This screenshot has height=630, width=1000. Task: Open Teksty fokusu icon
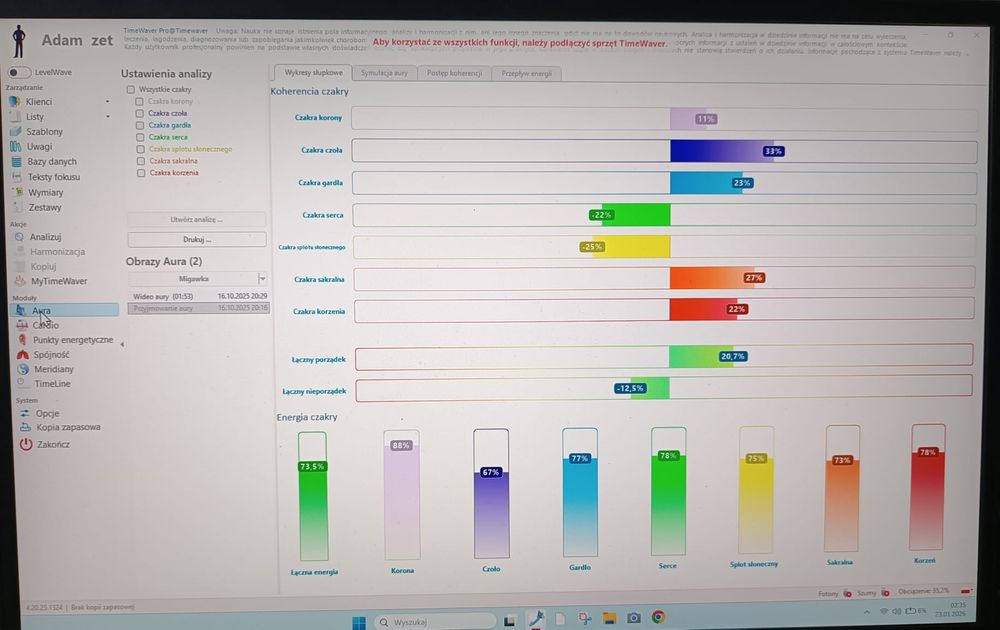coord(18,177)
